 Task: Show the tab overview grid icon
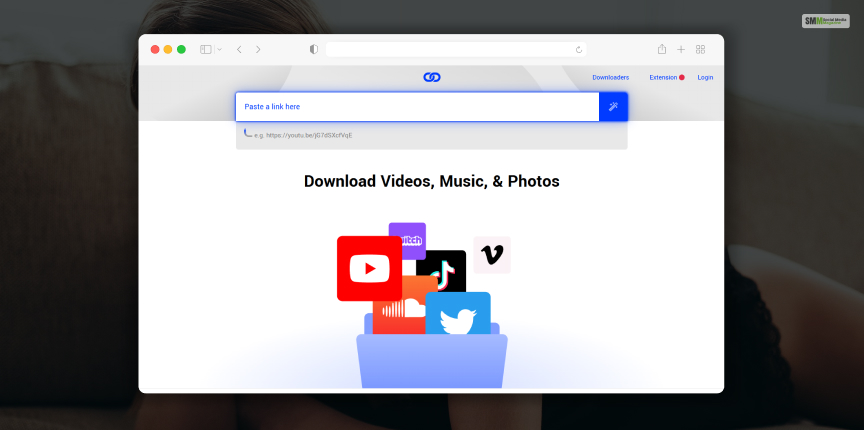[700, 50]
